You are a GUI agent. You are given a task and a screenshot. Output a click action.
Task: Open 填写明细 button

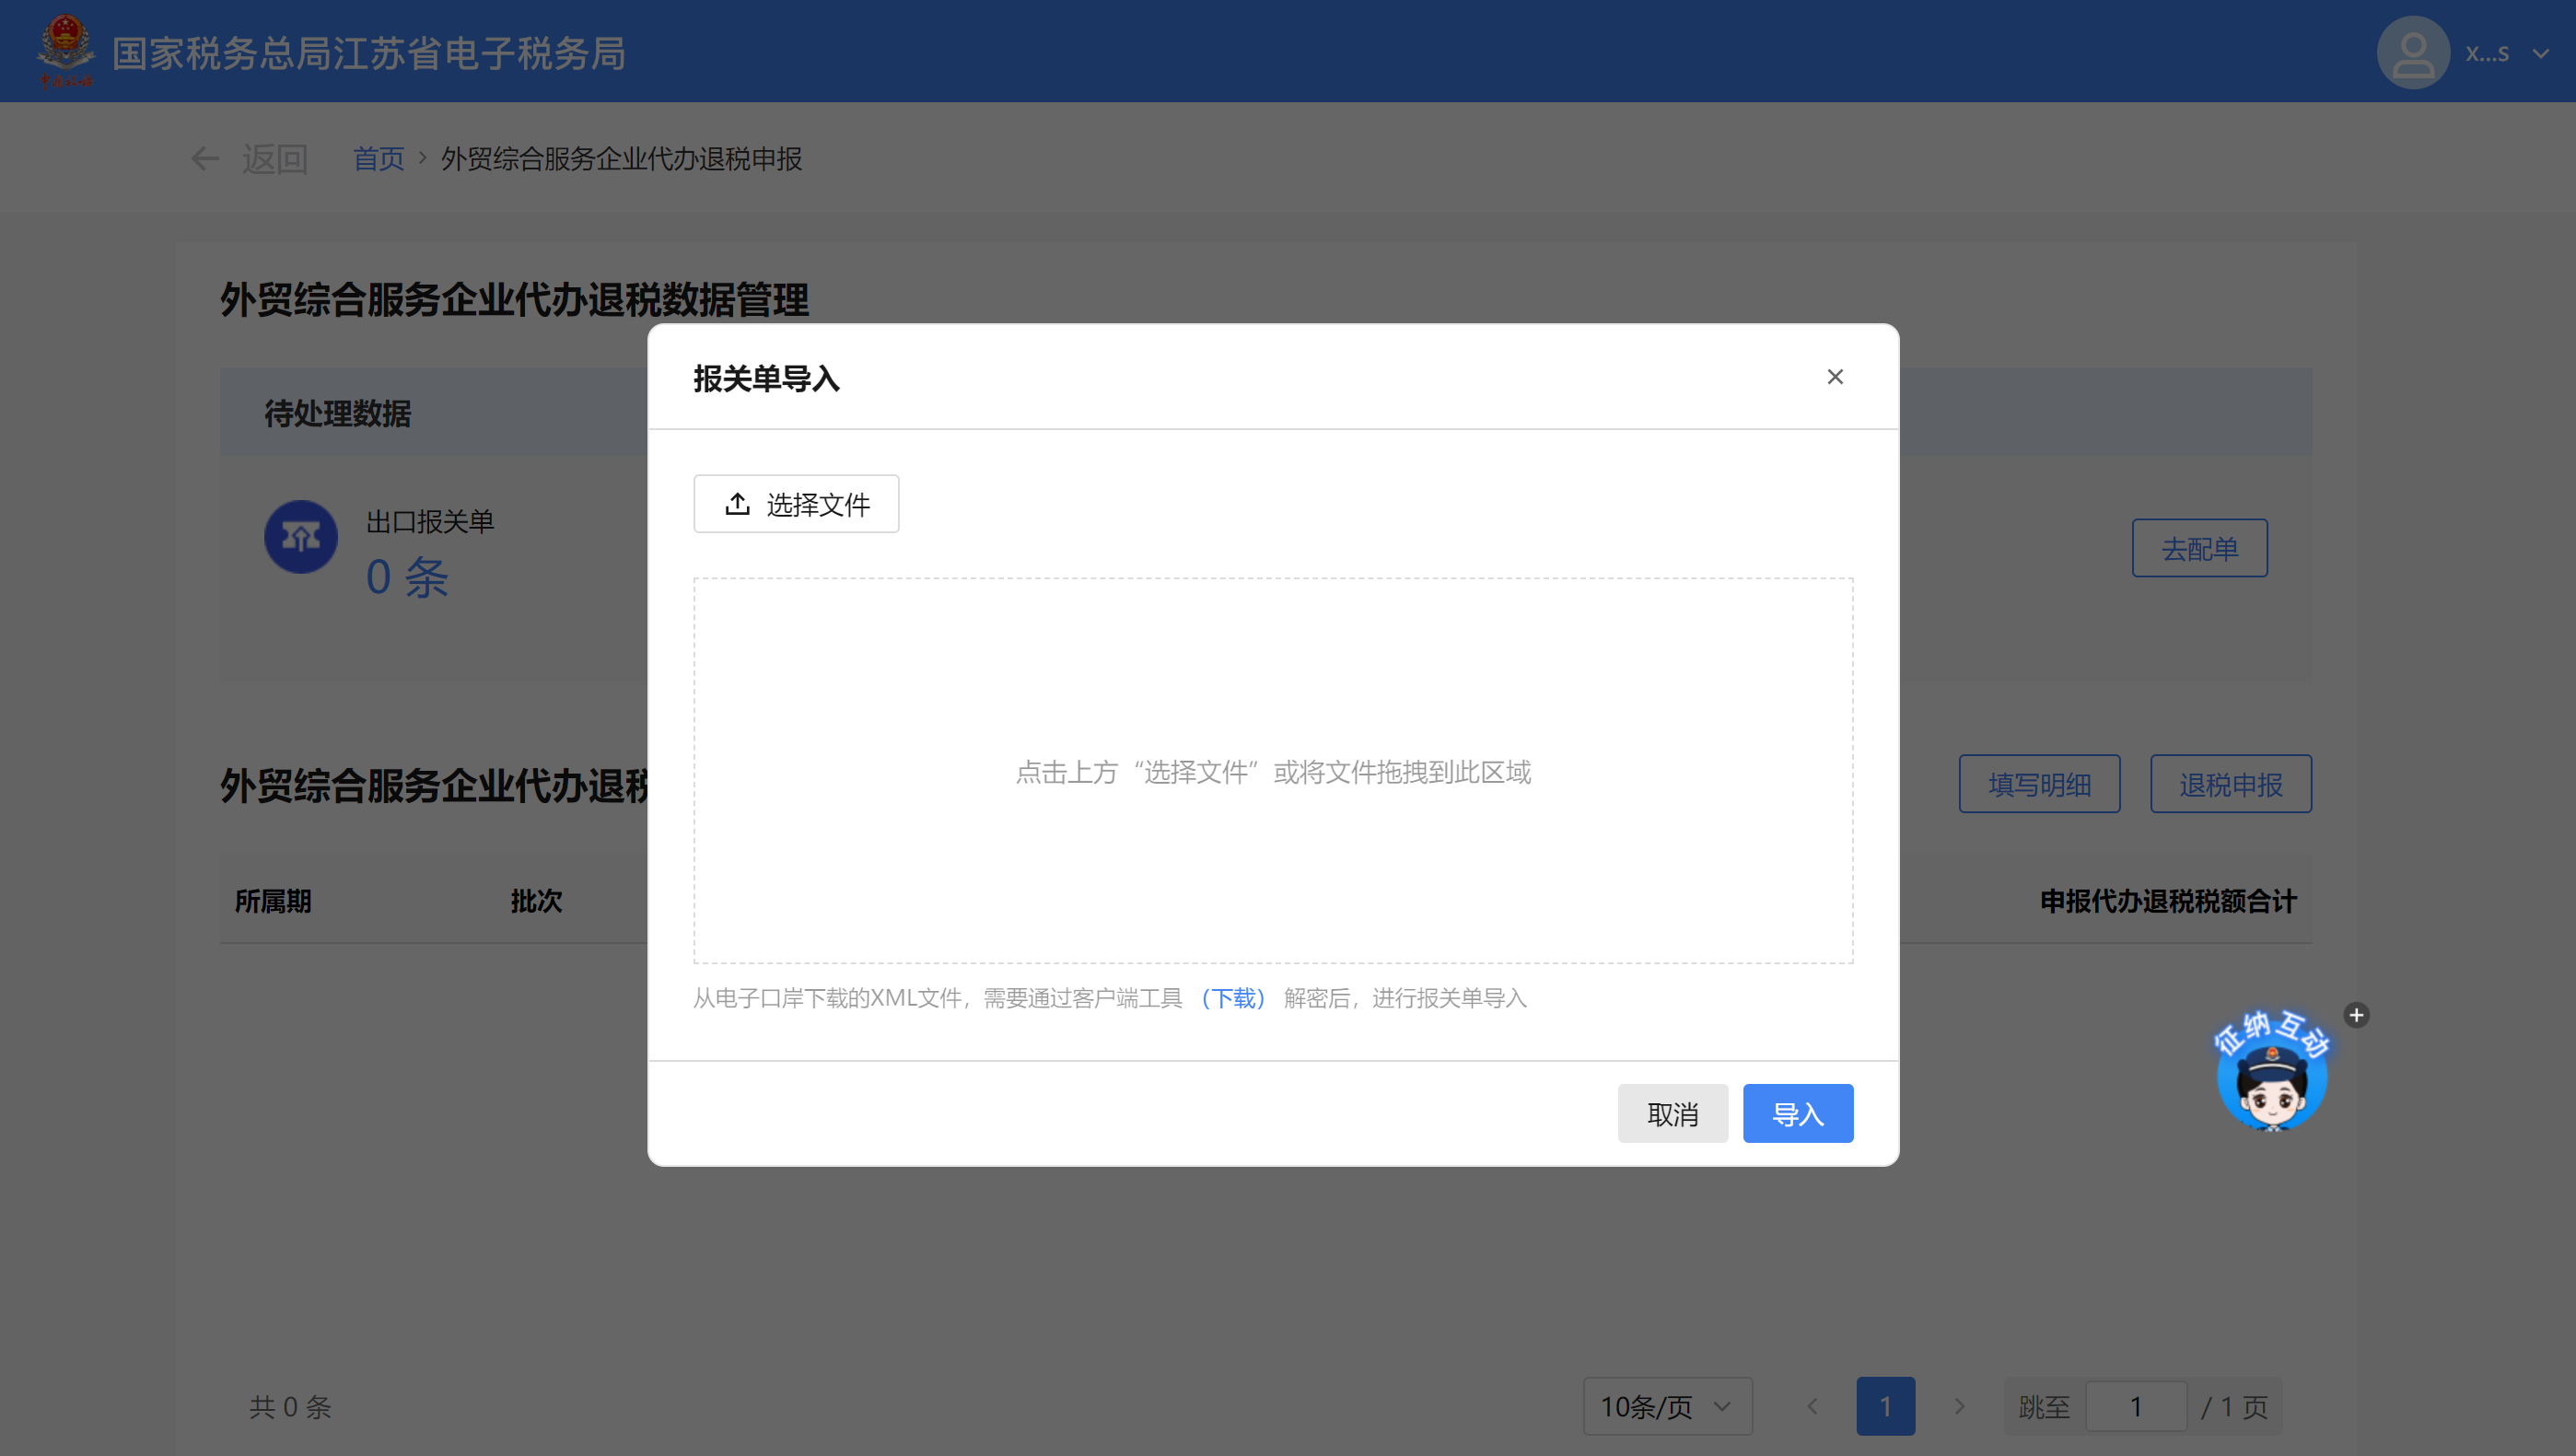pyautogui.click(x=2038, y=784)
